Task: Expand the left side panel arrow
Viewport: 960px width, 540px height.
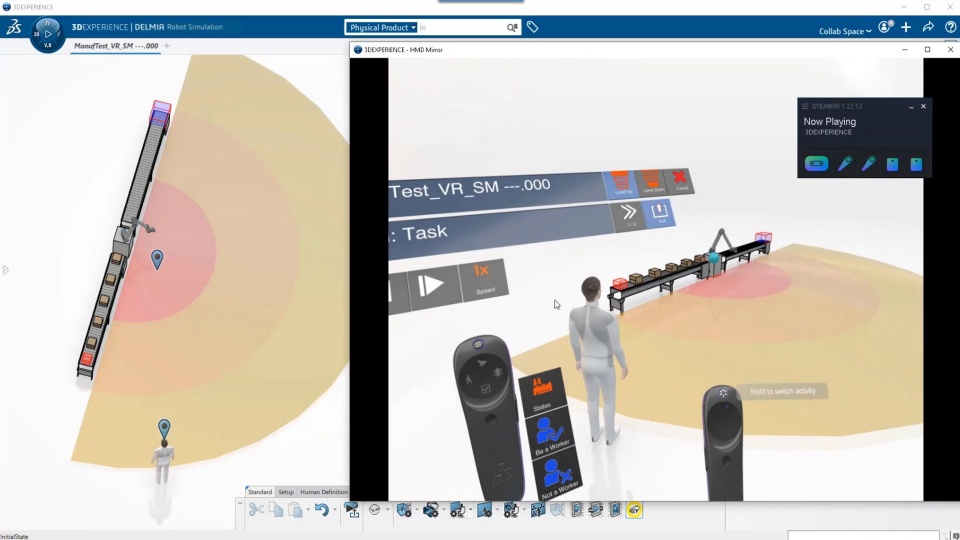Action: click(6, 270)
